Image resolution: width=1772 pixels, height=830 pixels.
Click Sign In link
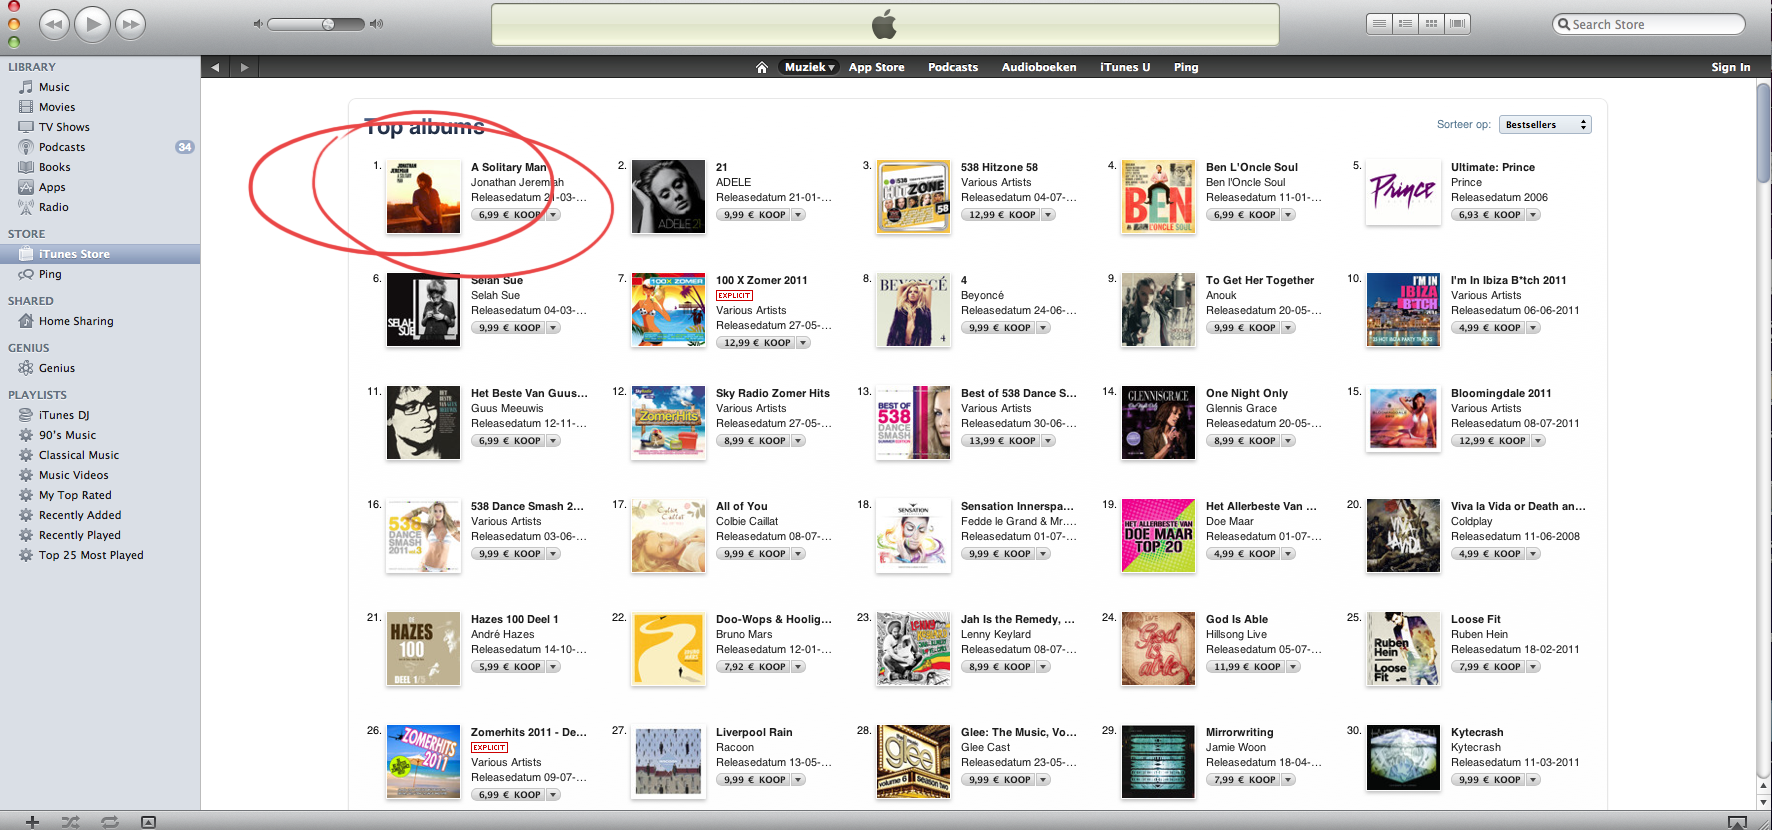tap(1730, 67)
